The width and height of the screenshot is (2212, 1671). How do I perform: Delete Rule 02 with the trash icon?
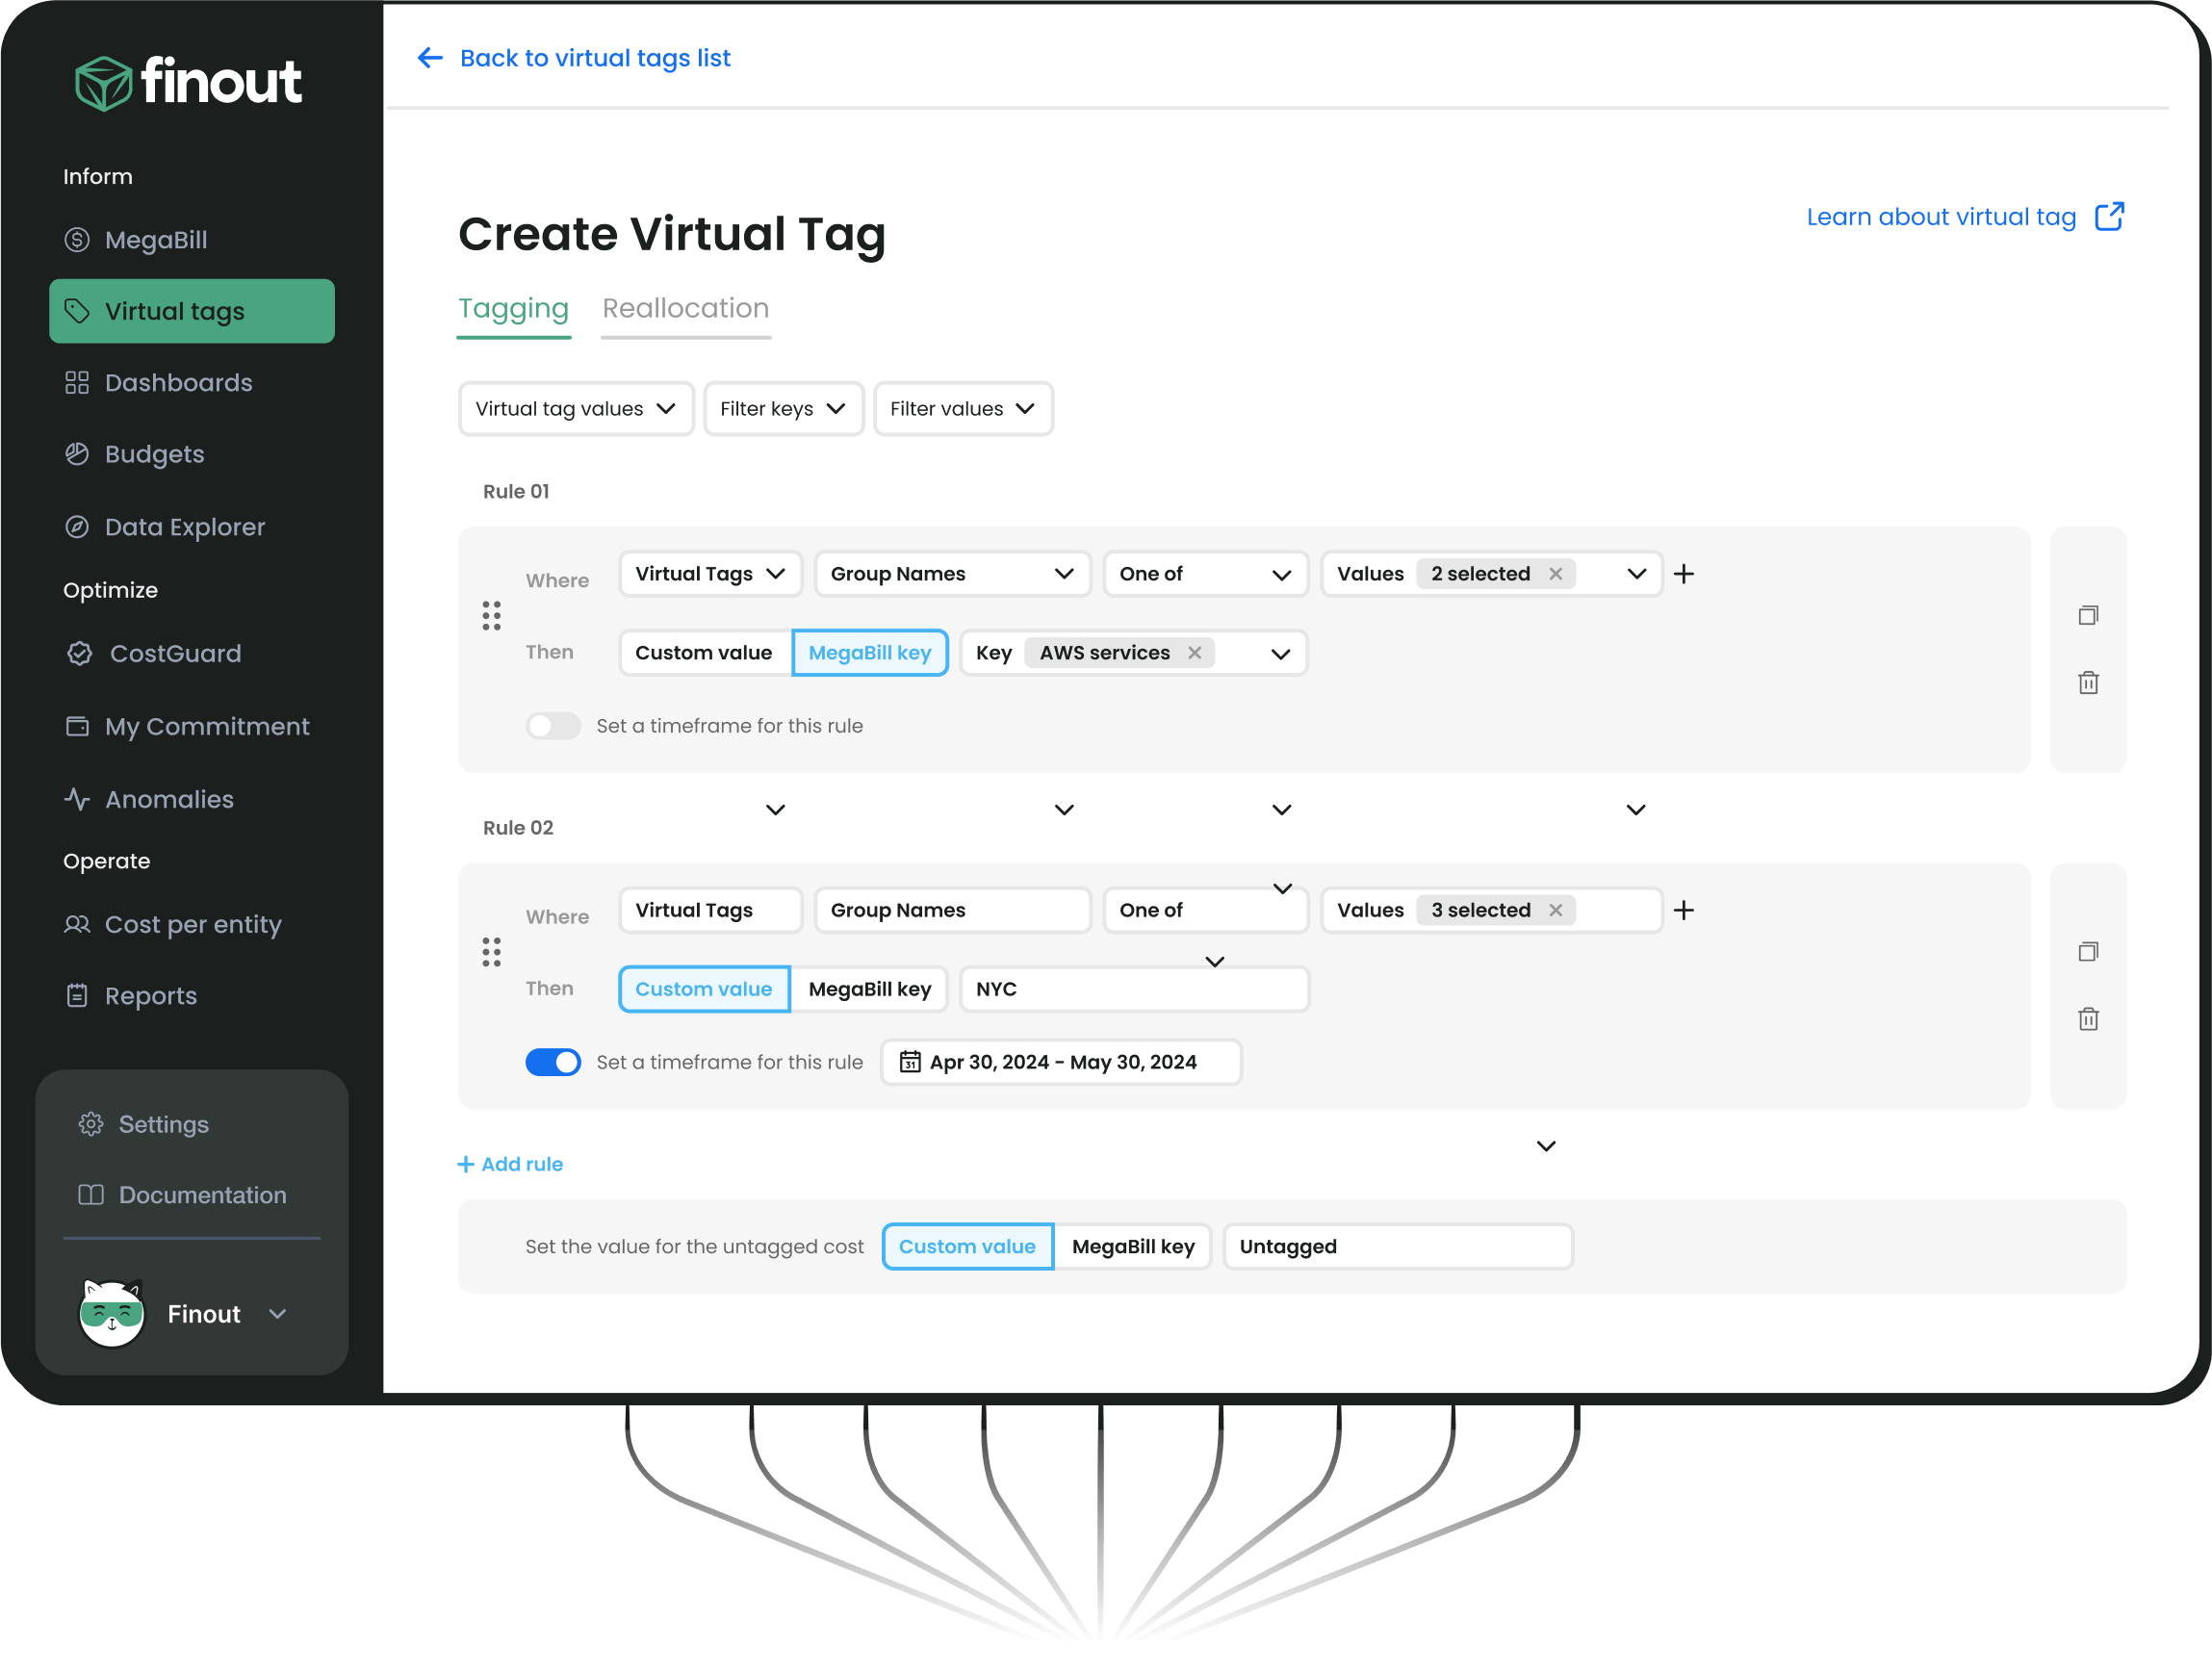pos(2089,1018)
